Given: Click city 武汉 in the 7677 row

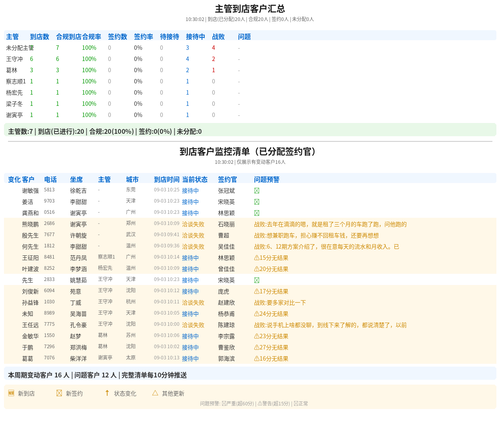Looking at the screenshot, I should pyautogui.click(x=131, y=235).
